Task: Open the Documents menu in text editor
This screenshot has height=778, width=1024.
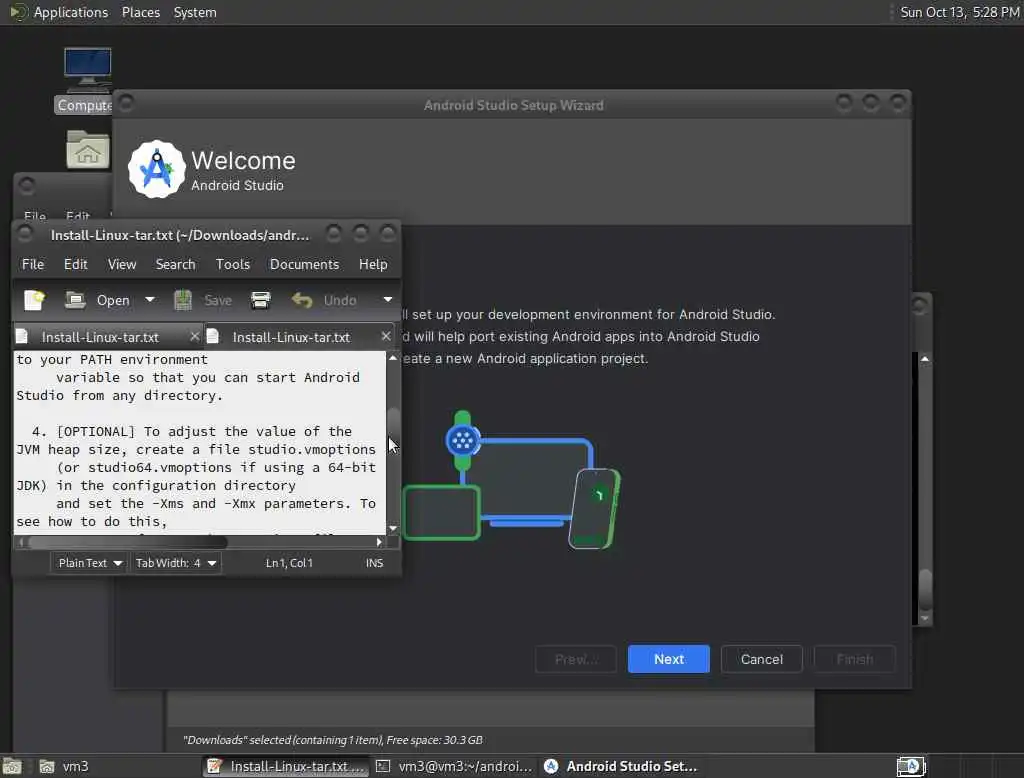Action: pyautogui.click(x=304, y=264)
